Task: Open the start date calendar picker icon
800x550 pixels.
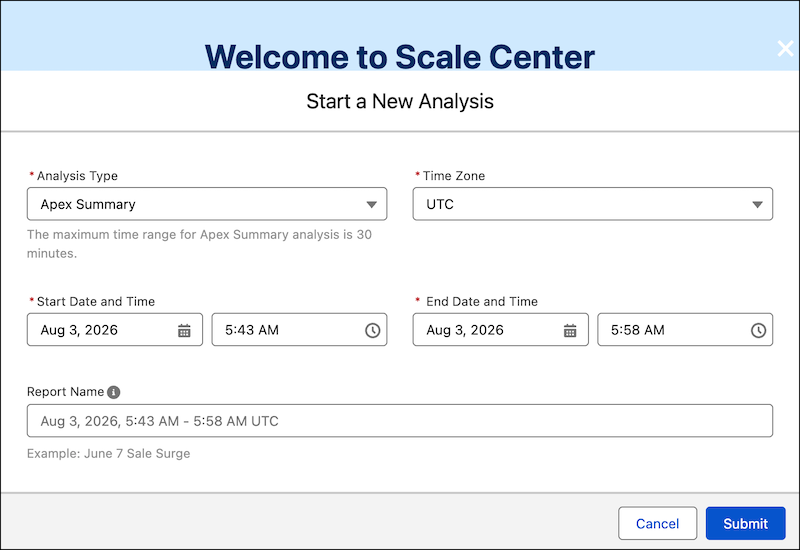Action: [x=184, y=331]
